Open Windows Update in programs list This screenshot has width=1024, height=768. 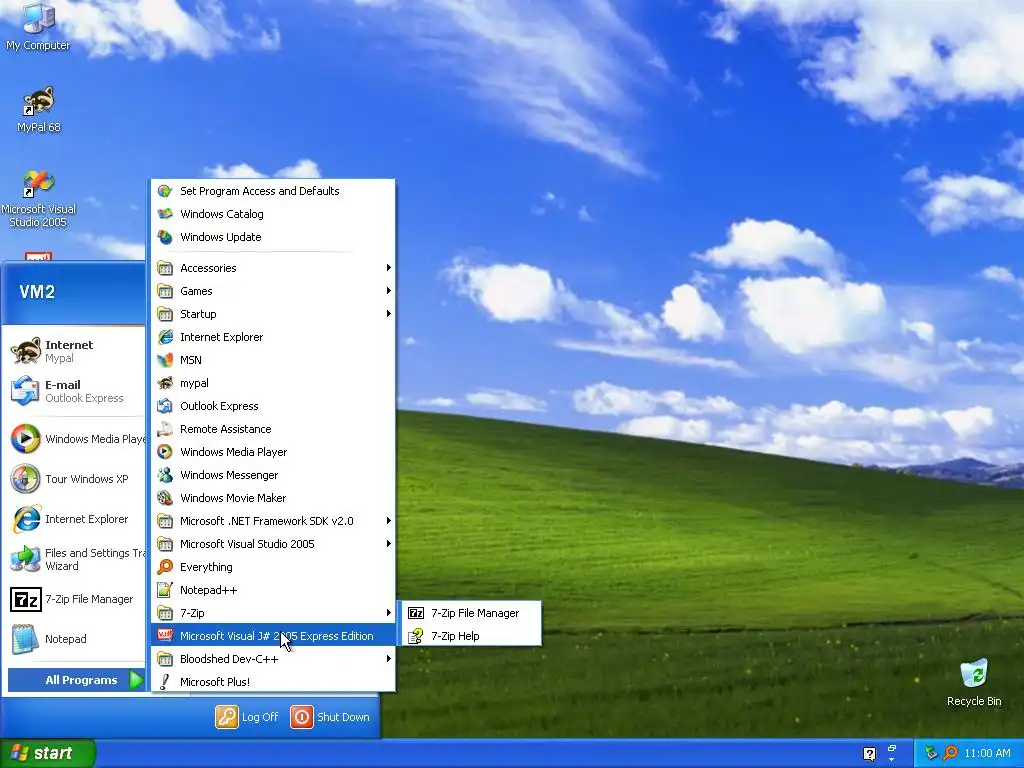click(273, 237)
